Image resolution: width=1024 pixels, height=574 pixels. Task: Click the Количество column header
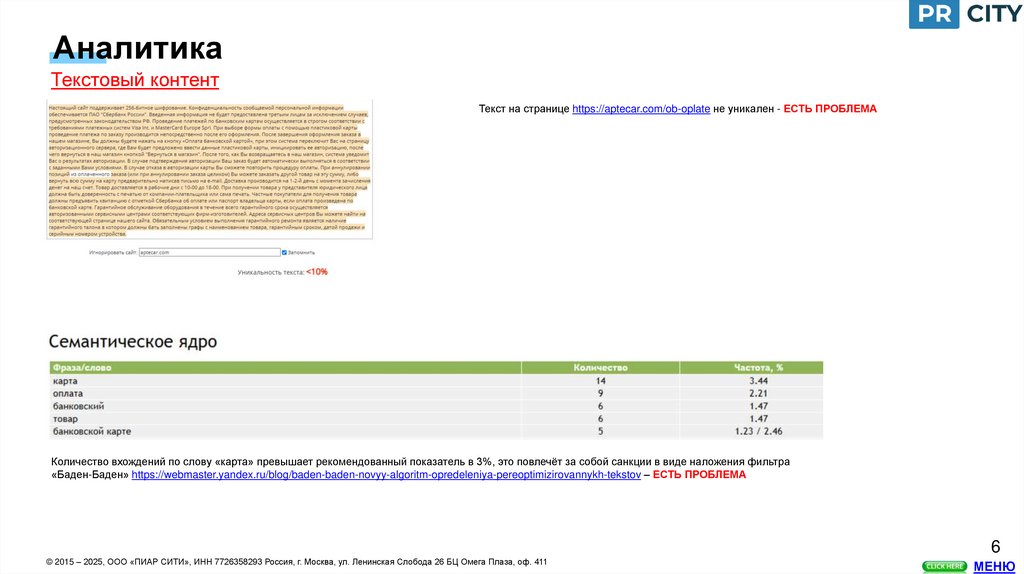600,368
